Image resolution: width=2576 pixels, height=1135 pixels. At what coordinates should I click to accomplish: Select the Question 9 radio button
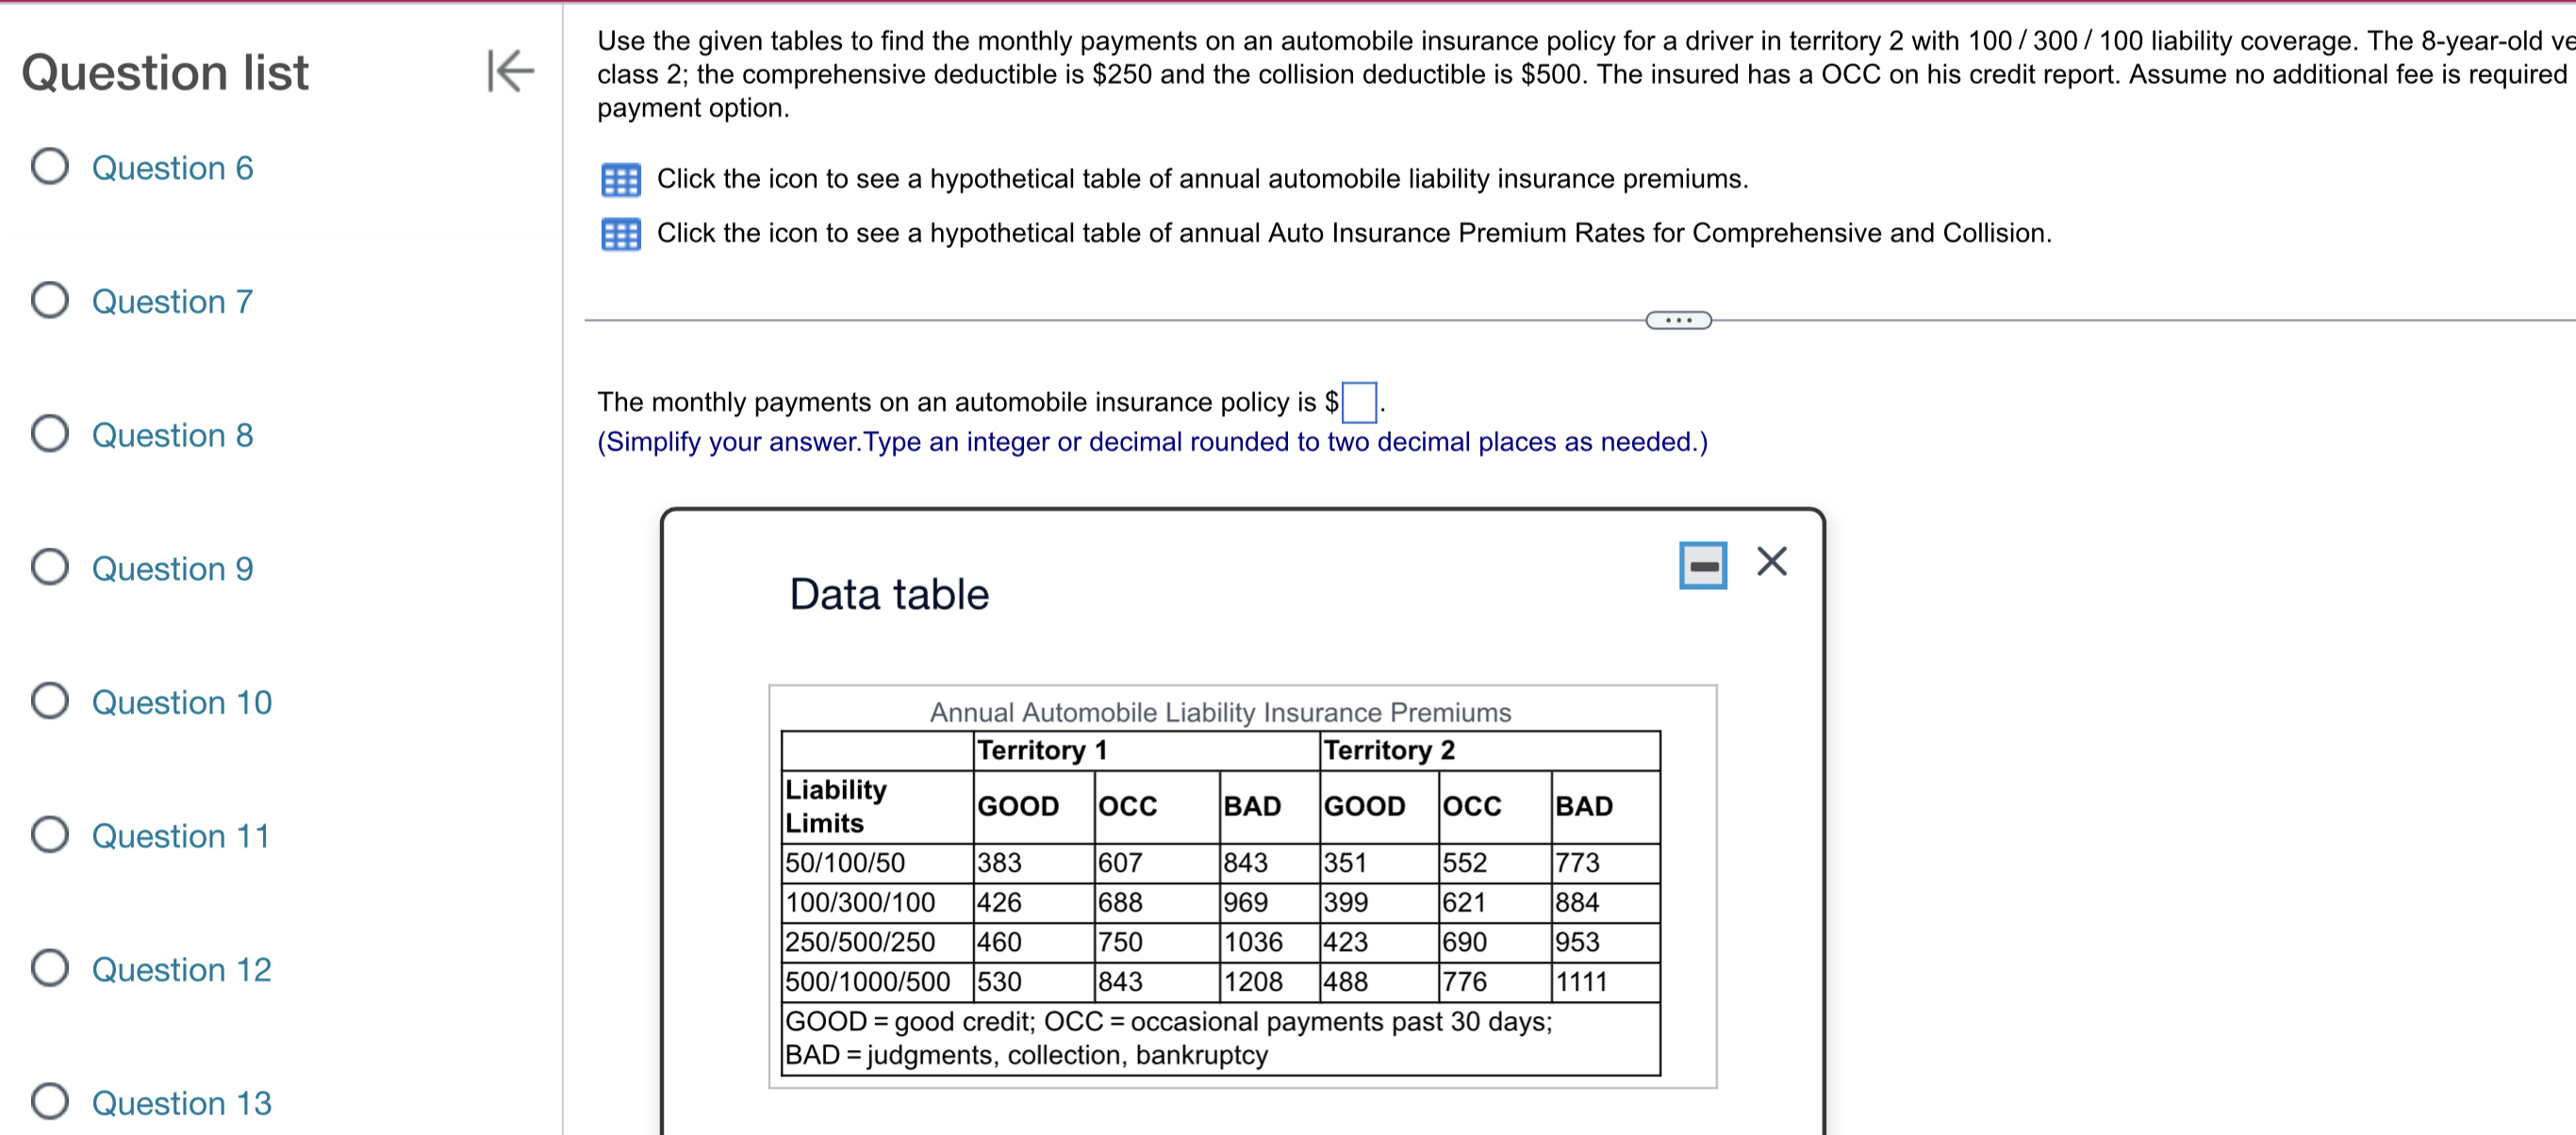tap(48, 567)
